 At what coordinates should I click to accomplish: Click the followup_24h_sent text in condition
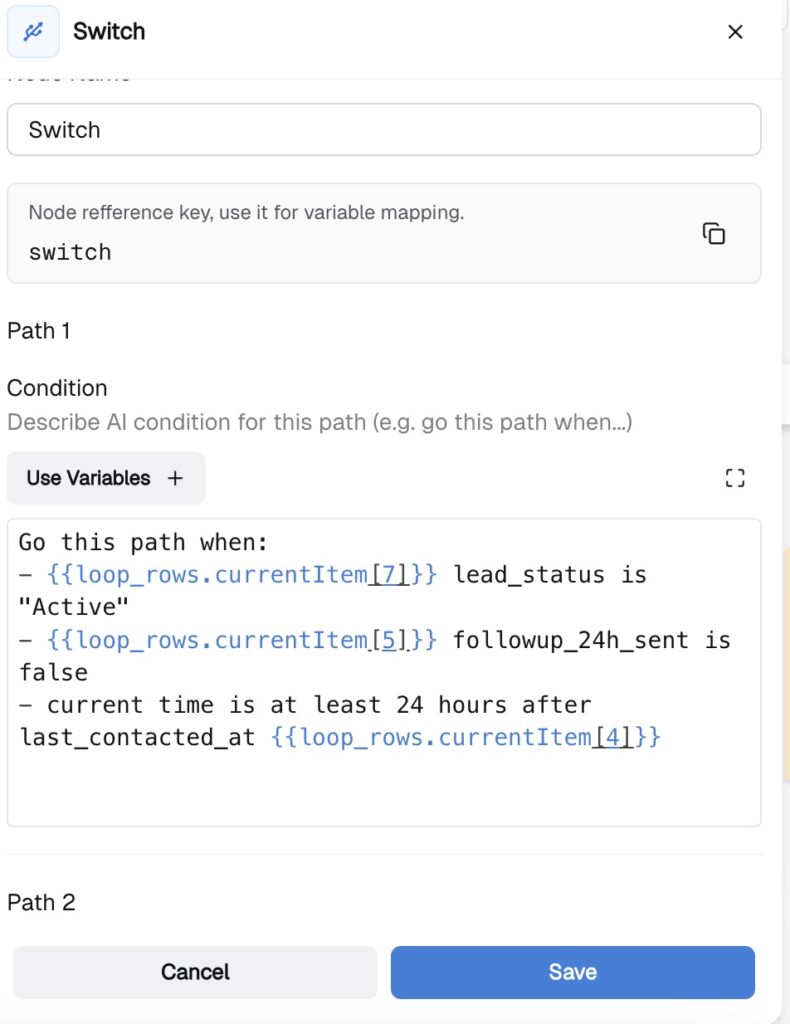coord(570,640)
